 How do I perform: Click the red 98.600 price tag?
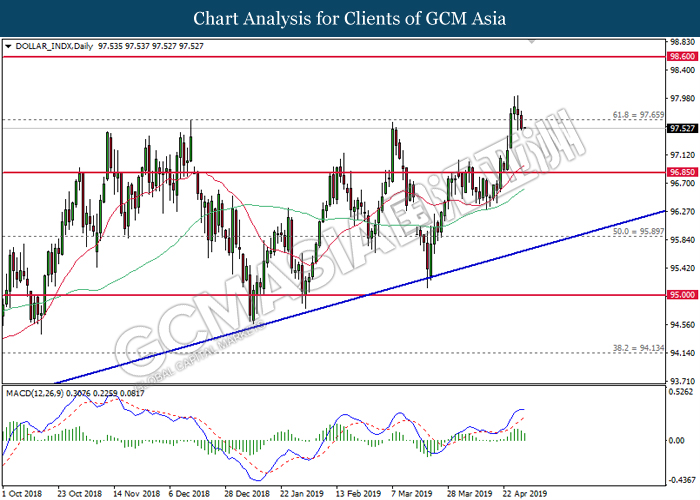pos(683,58)
